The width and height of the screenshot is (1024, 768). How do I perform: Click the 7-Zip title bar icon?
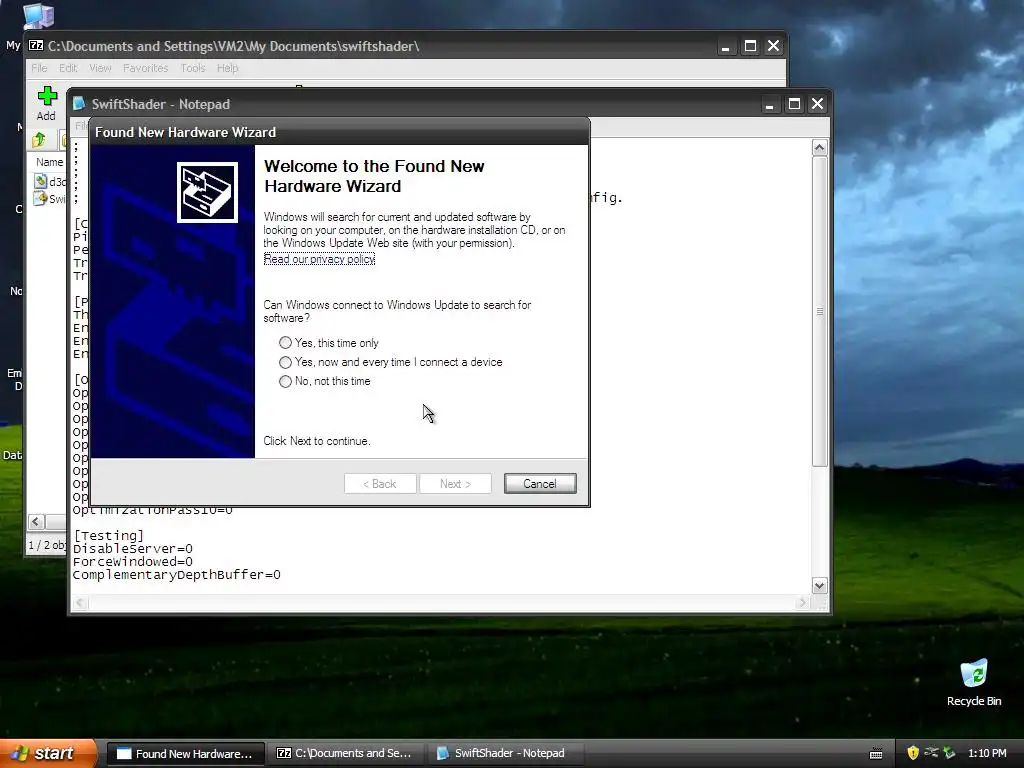36,46
